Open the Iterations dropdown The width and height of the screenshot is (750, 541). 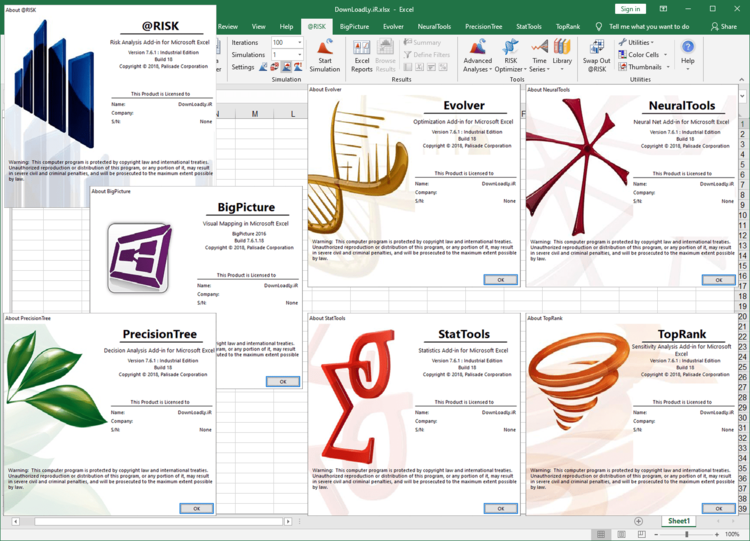299,43
